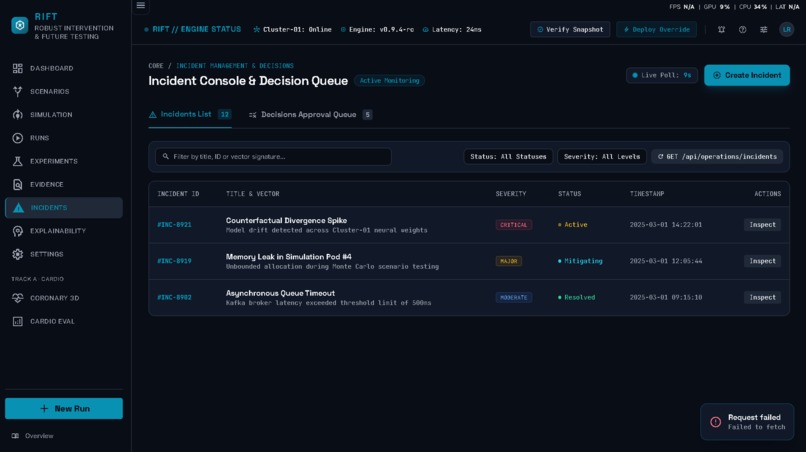The width and height of the screenshot is (806, 452).
Task: Click the MAJOR severity badge
Action: click(x=508, y=261)
